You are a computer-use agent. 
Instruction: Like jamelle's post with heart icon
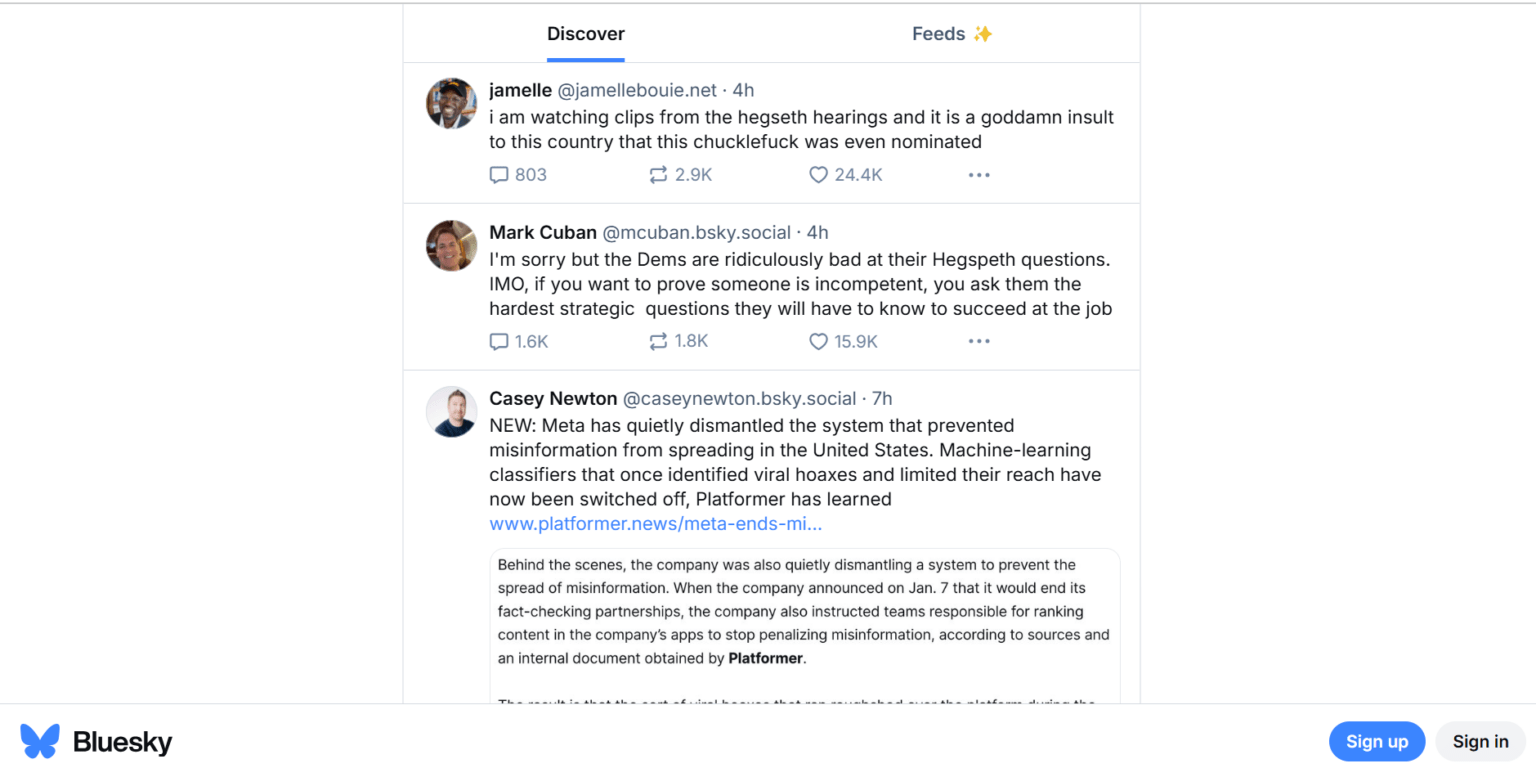pyautogui.click(x=818, y=175)
